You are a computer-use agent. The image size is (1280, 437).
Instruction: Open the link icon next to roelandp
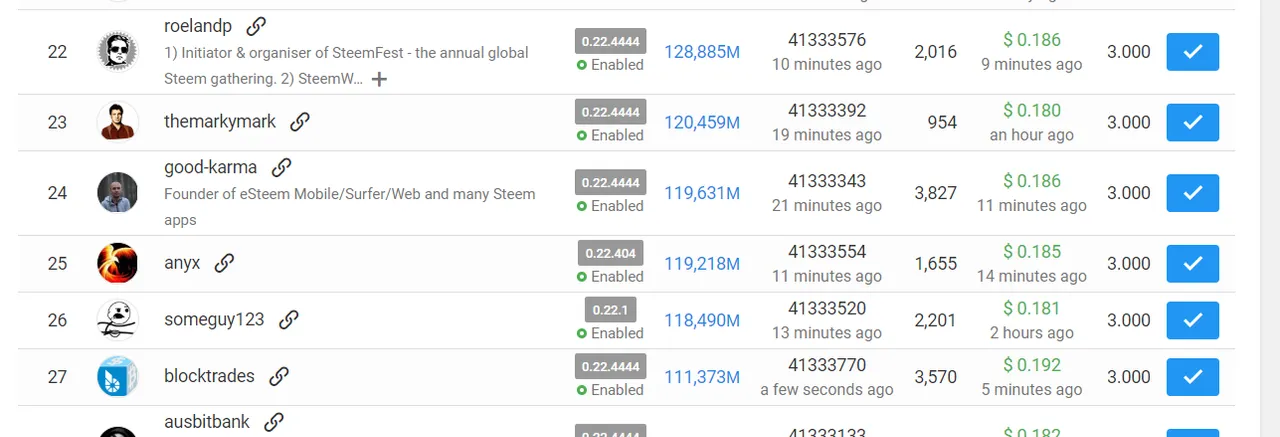point(256,26)
